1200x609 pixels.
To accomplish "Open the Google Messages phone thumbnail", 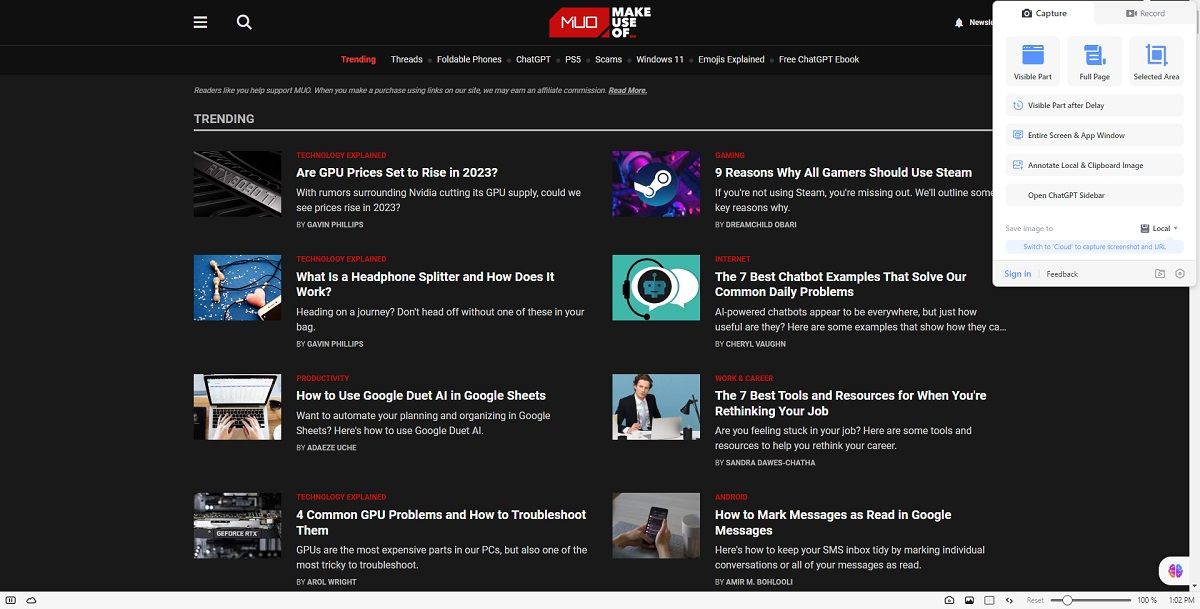I will click(x=656, y=526).
